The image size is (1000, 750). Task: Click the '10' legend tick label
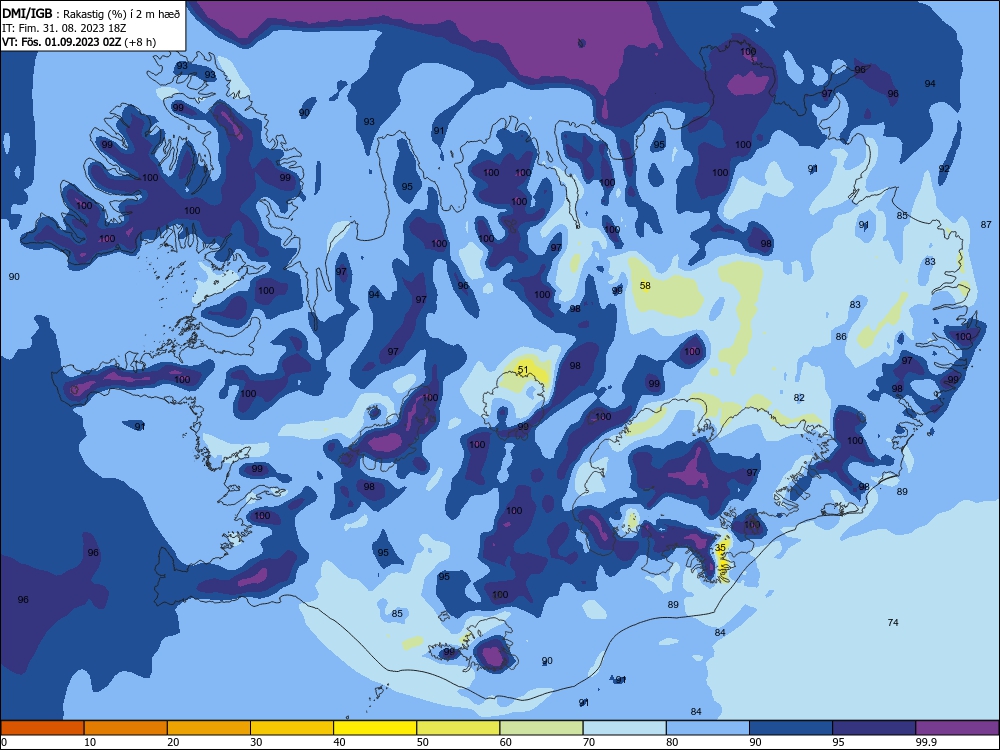[90, 742]
